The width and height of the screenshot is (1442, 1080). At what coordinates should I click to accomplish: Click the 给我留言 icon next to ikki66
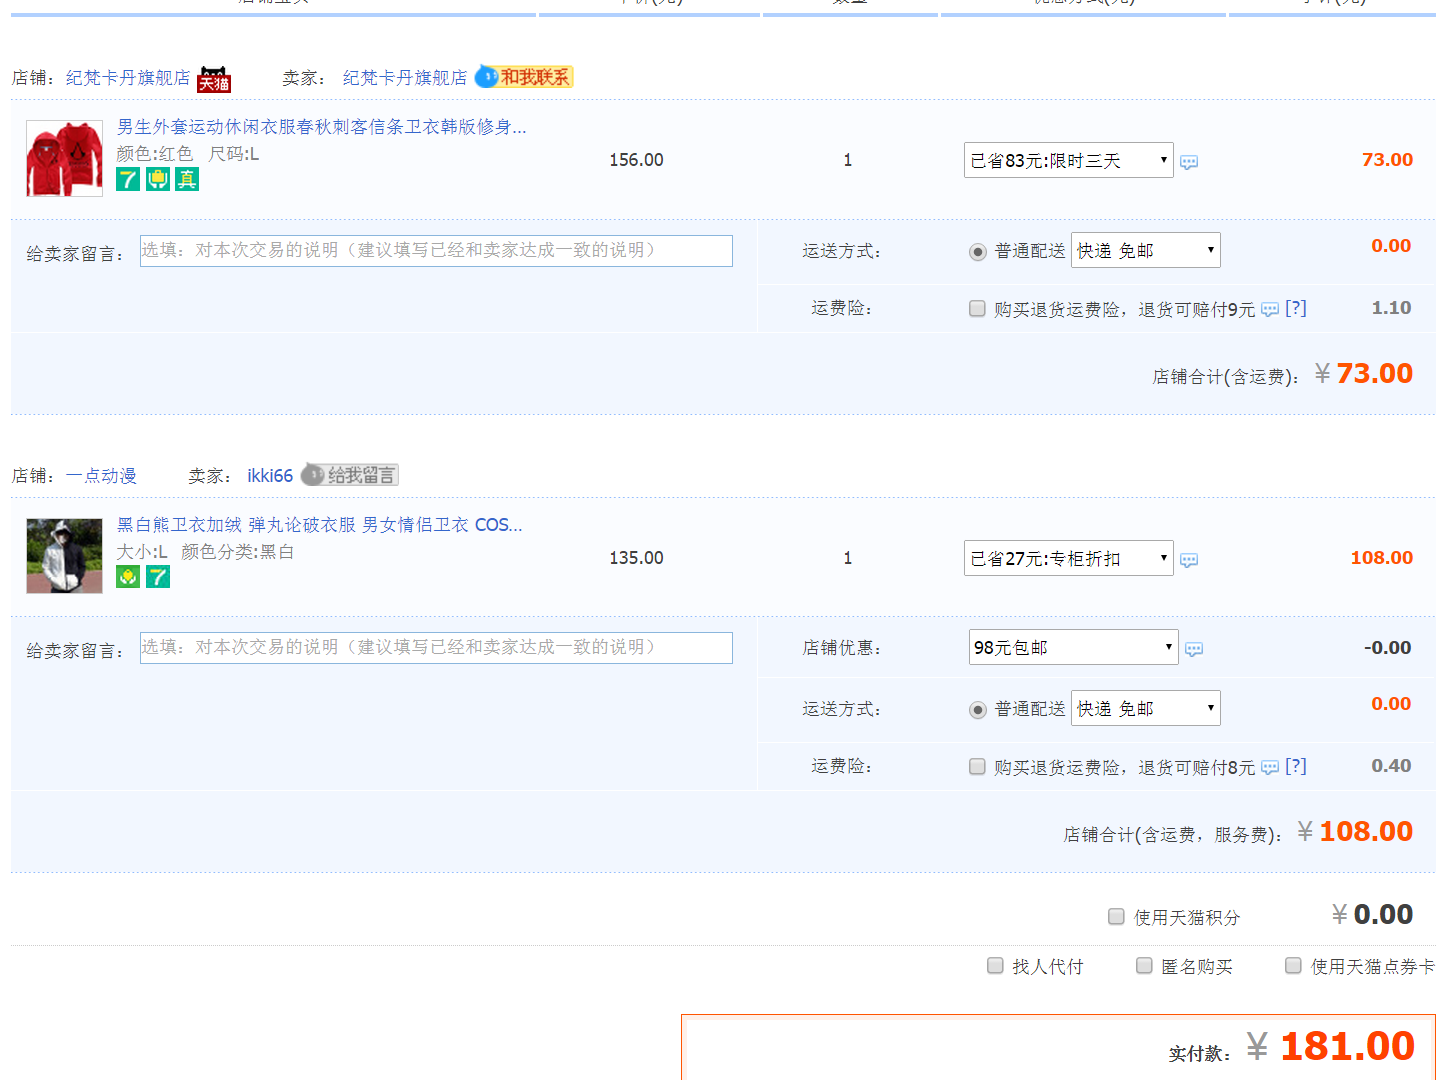[x=350, y=475]
